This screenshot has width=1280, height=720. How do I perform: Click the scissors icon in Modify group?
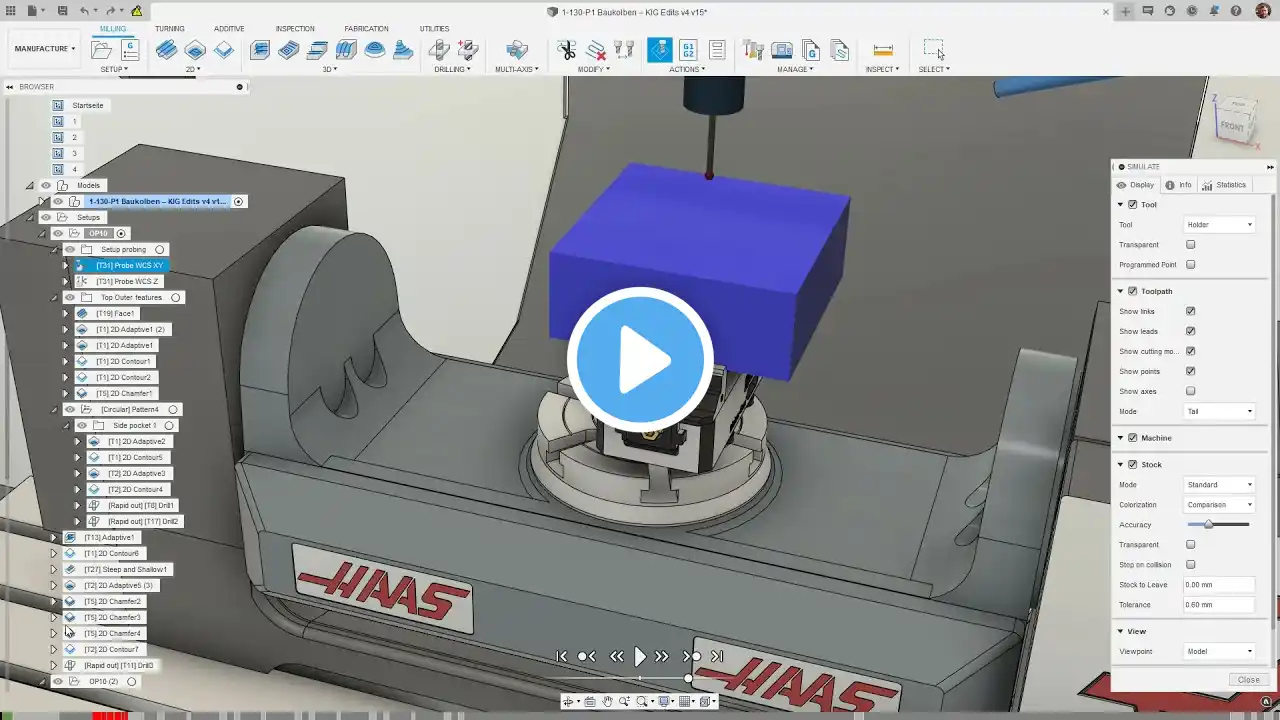567,50
